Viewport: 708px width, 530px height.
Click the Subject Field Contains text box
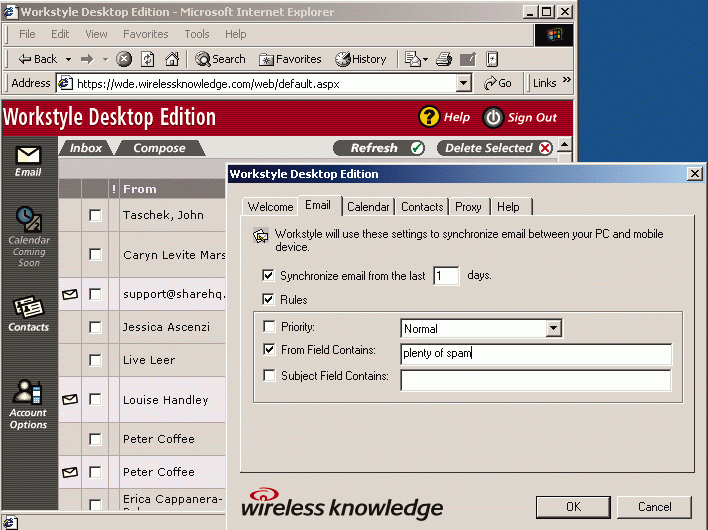(536, 380)
